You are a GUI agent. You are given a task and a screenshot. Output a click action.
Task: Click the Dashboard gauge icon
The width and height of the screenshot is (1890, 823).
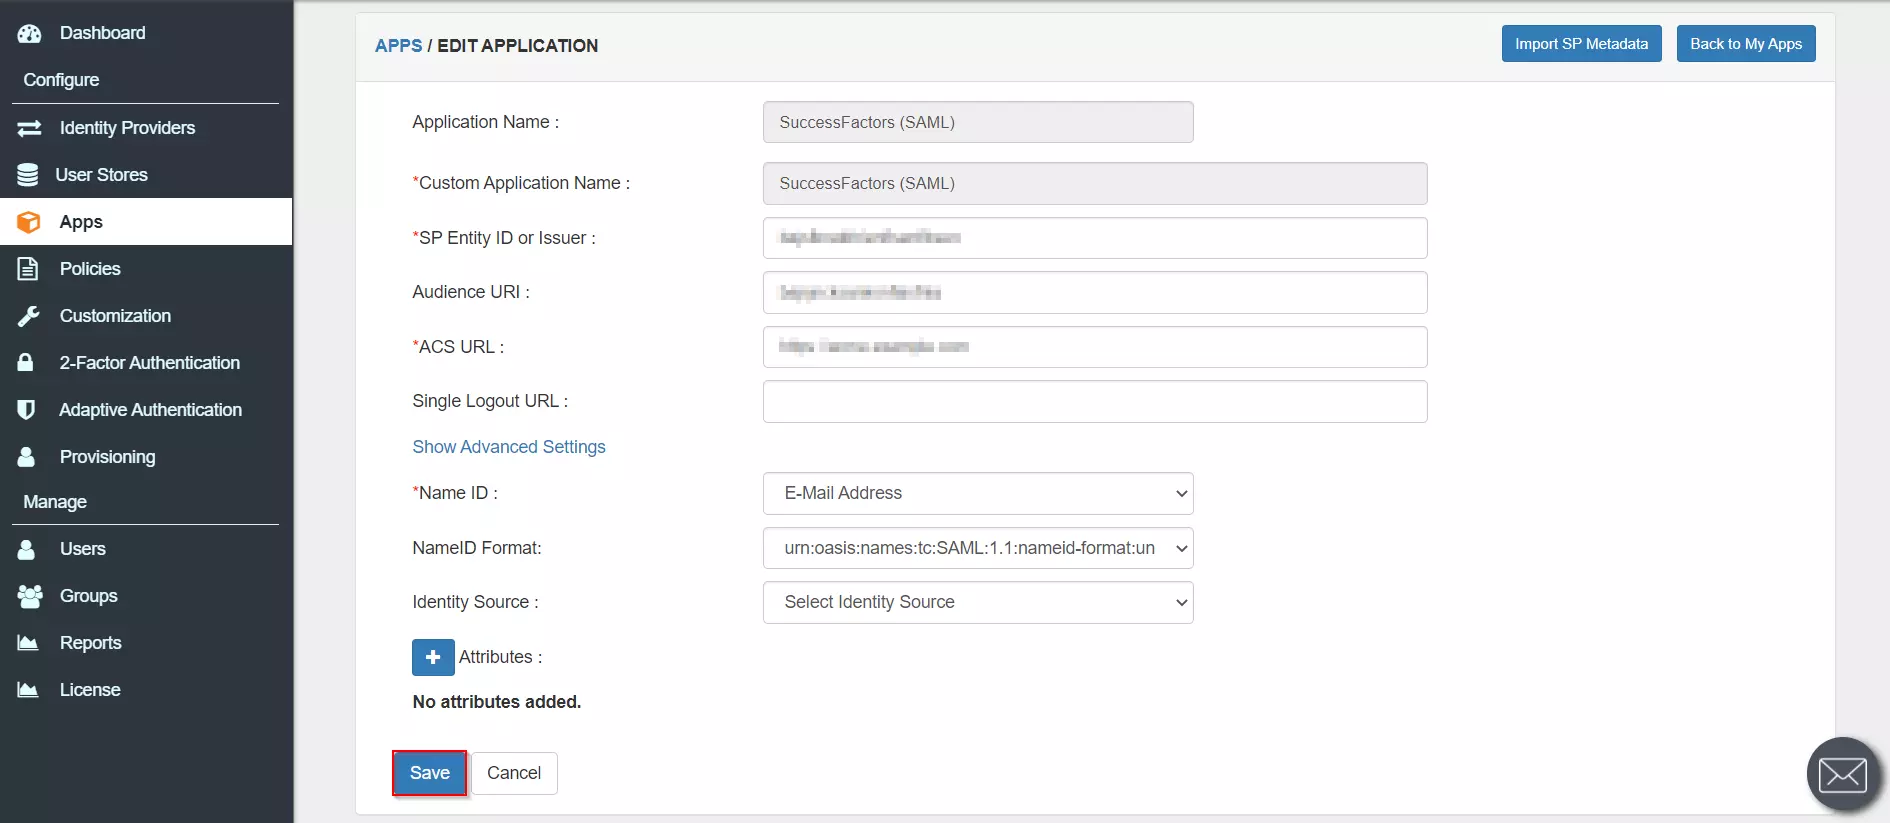tap(29, 33)
